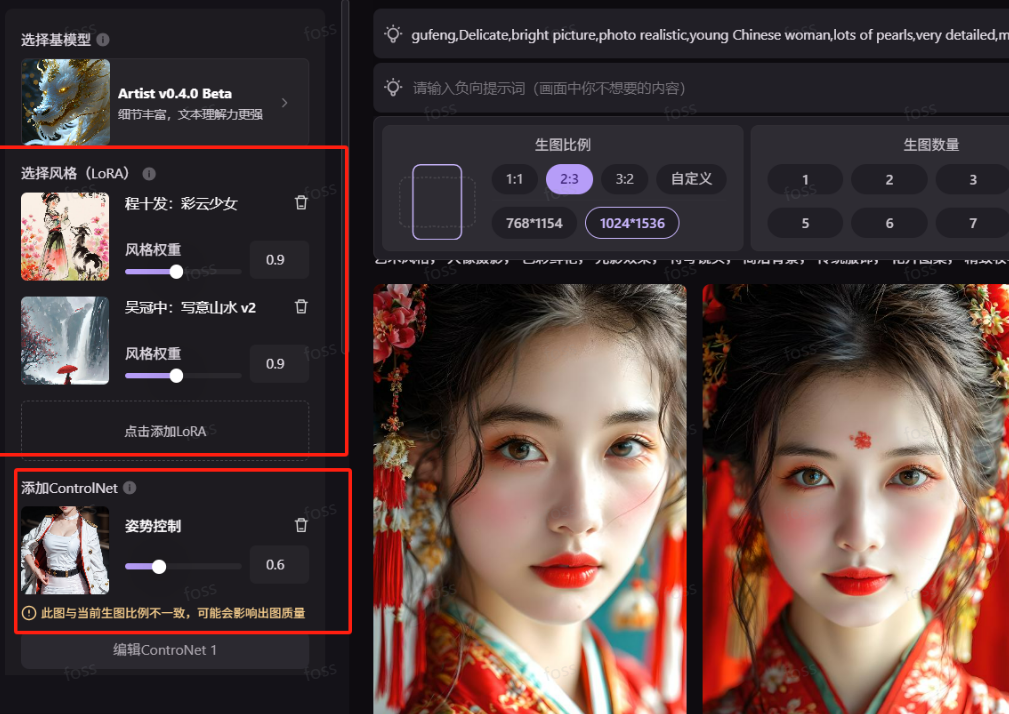Click the 姿势控制 weight slider handle
Screen dimensions: 1009x714
159,566
